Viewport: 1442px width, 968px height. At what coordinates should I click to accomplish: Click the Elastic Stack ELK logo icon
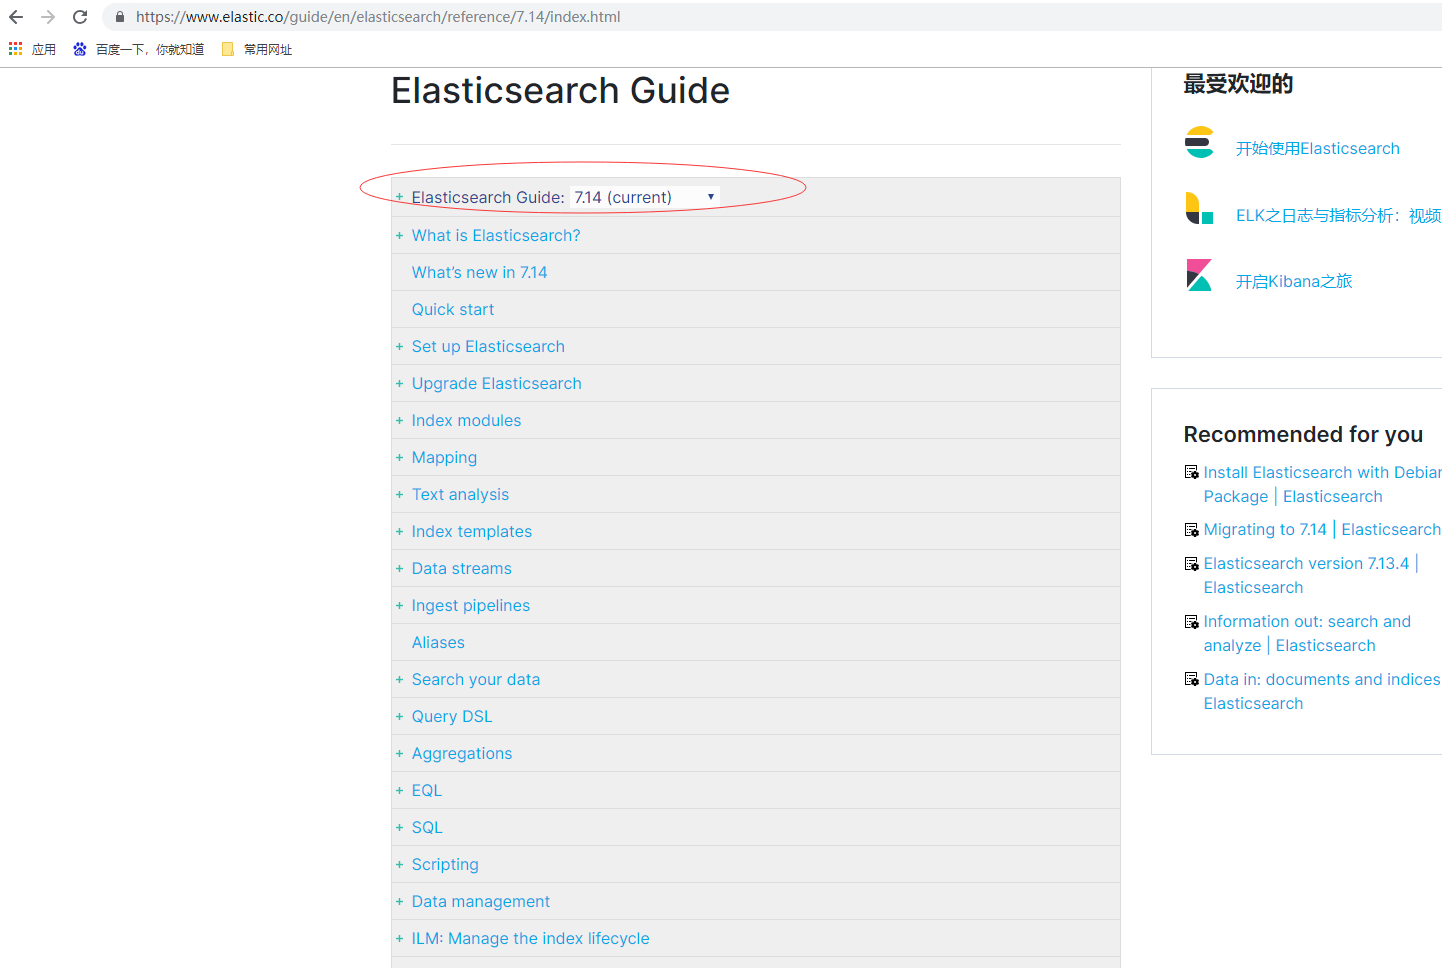point(1199,208)
